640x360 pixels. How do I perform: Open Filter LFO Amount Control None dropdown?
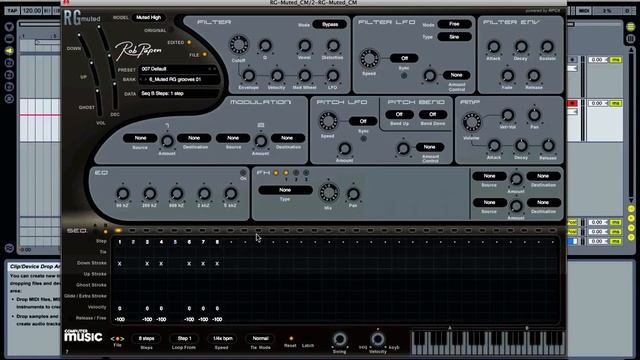coord(456,75)
